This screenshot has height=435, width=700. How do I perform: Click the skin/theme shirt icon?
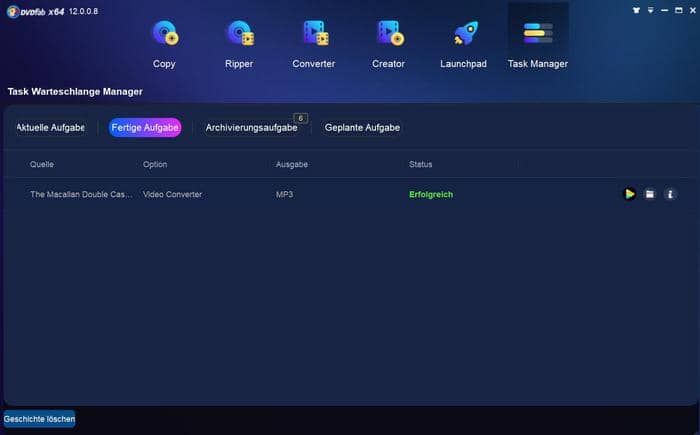(x=637, y=10)
